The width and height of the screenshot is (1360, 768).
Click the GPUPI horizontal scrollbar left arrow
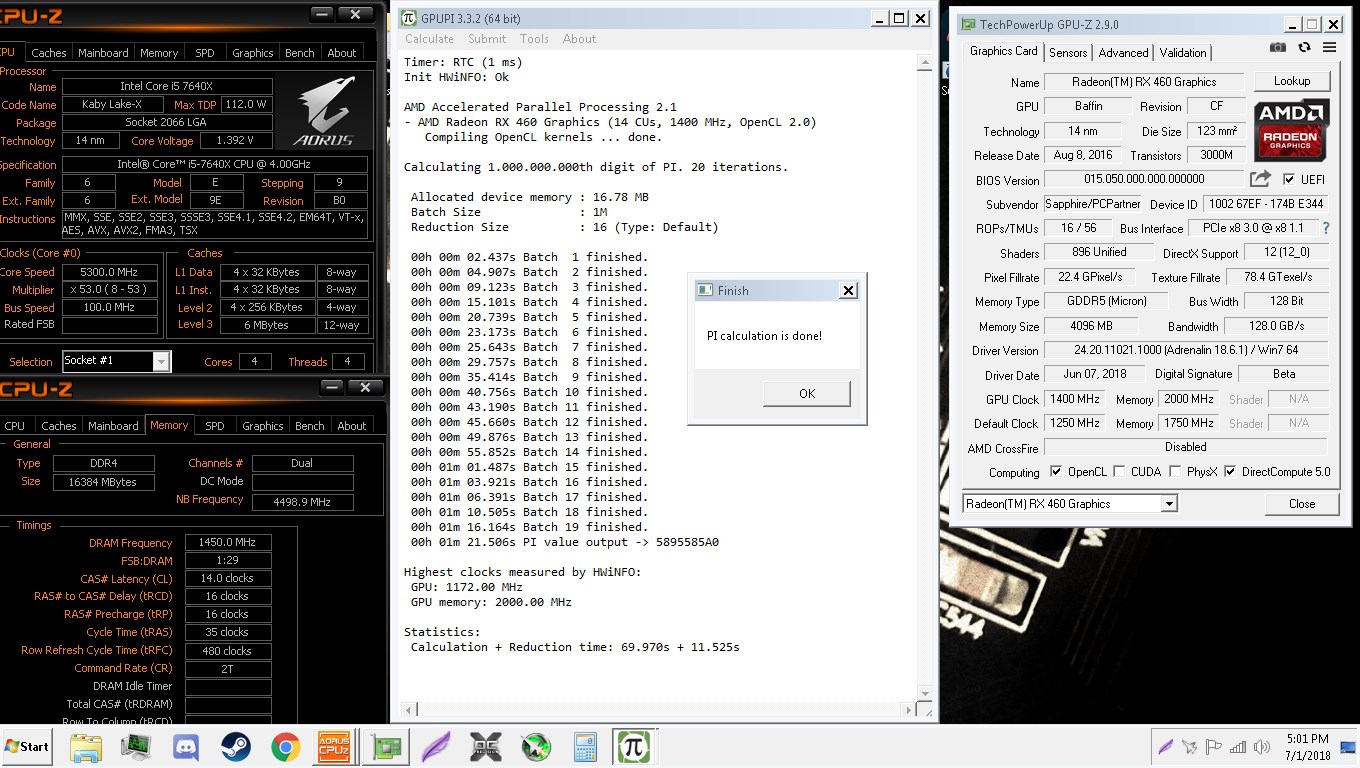pos(409,711)
